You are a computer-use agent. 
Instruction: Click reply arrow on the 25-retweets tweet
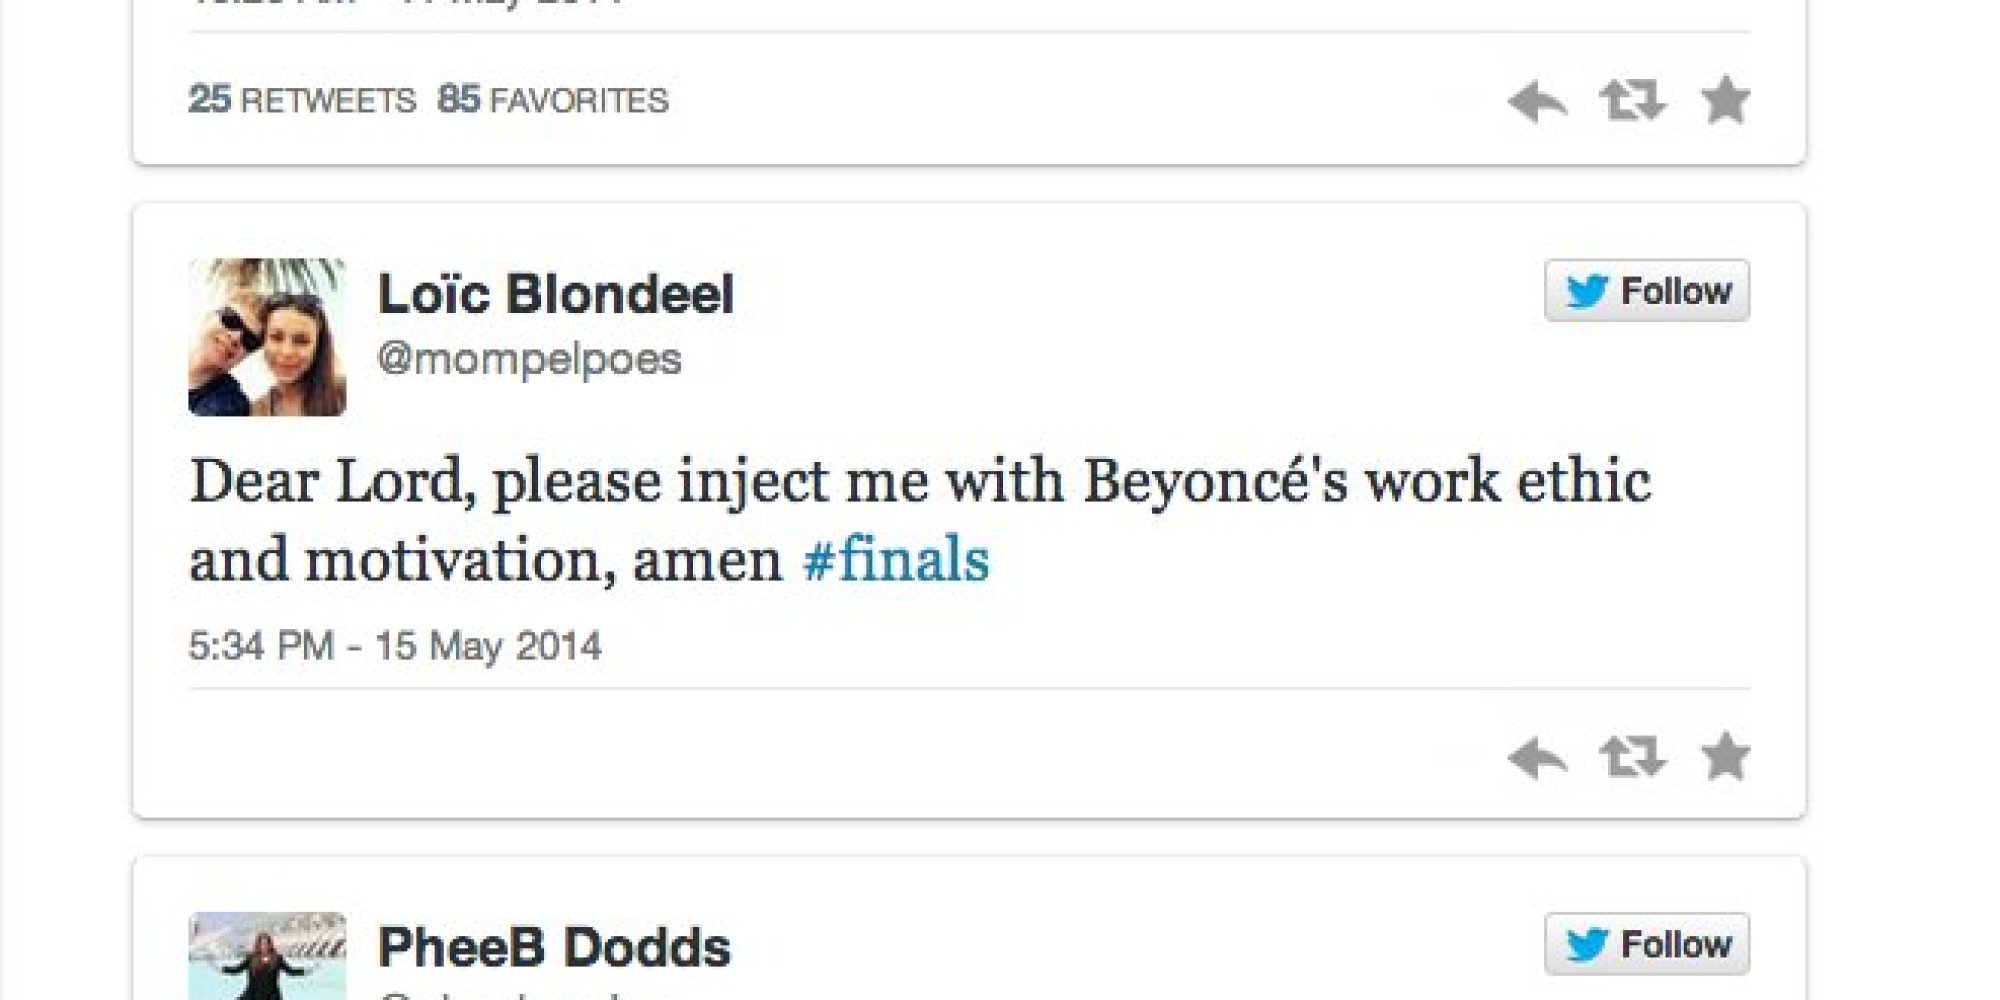(1537, 102)
